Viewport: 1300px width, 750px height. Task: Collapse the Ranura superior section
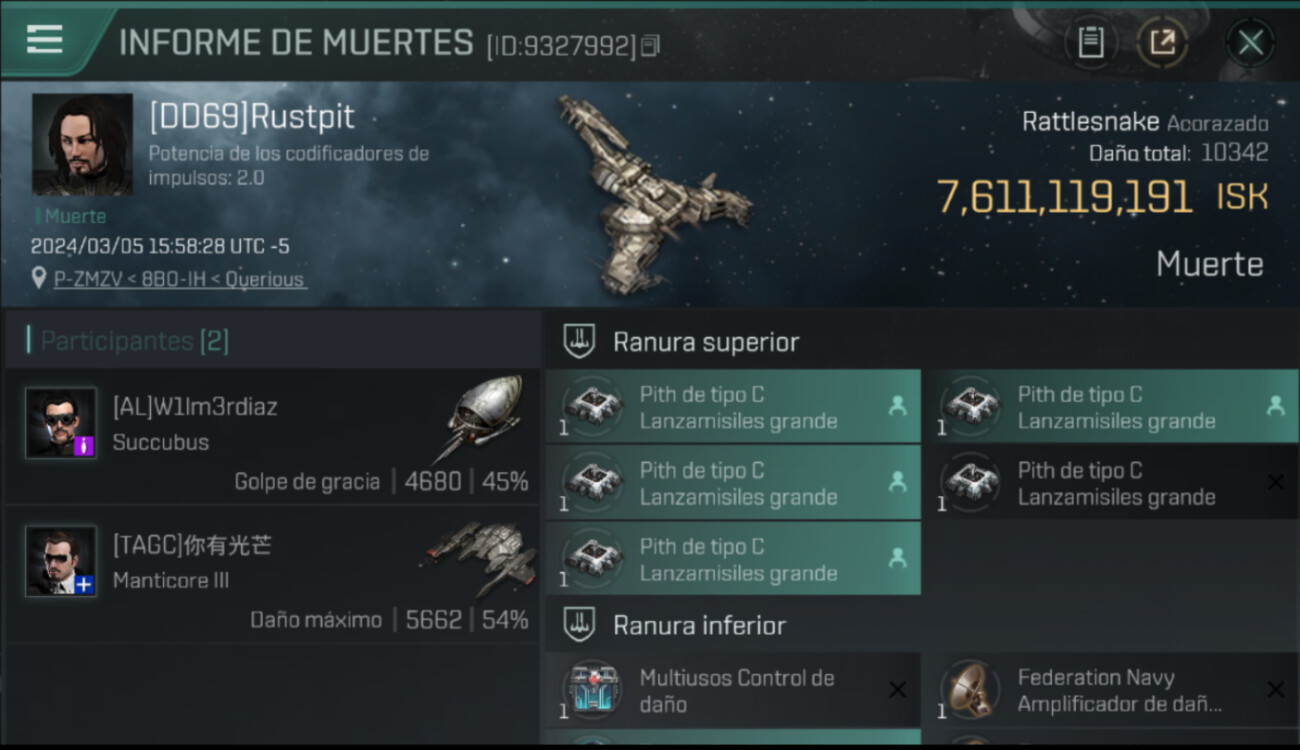[921, 342]
